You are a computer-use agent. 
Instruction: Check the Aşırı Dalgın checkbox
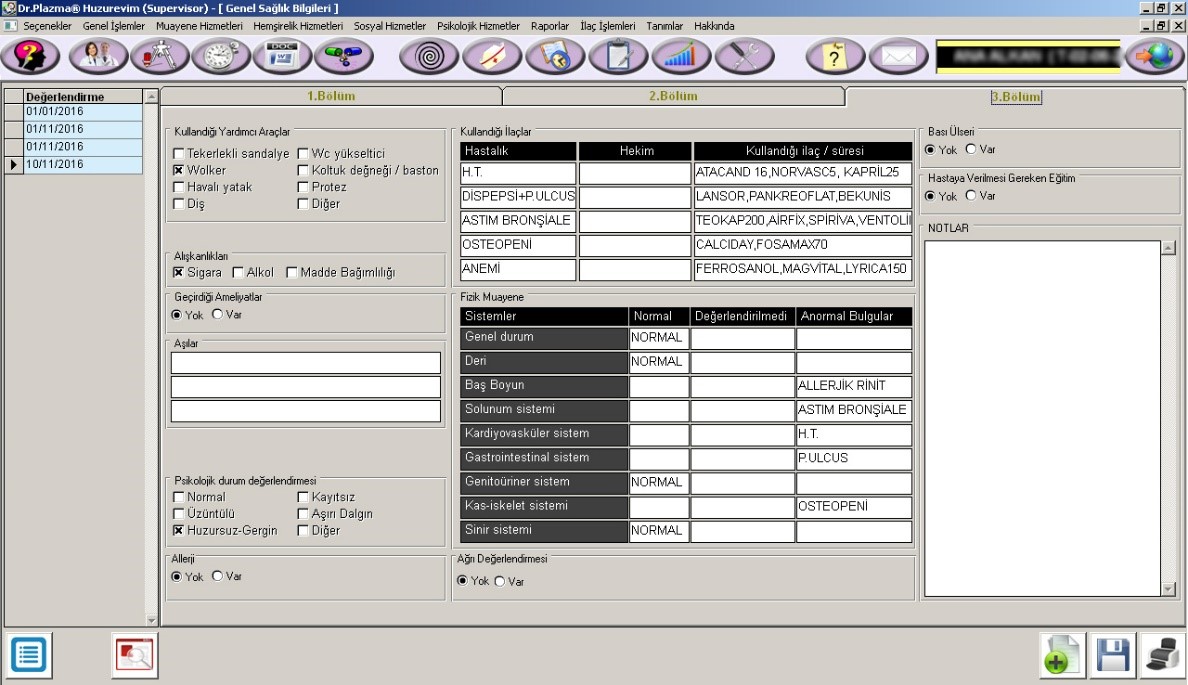click(303, 514)
